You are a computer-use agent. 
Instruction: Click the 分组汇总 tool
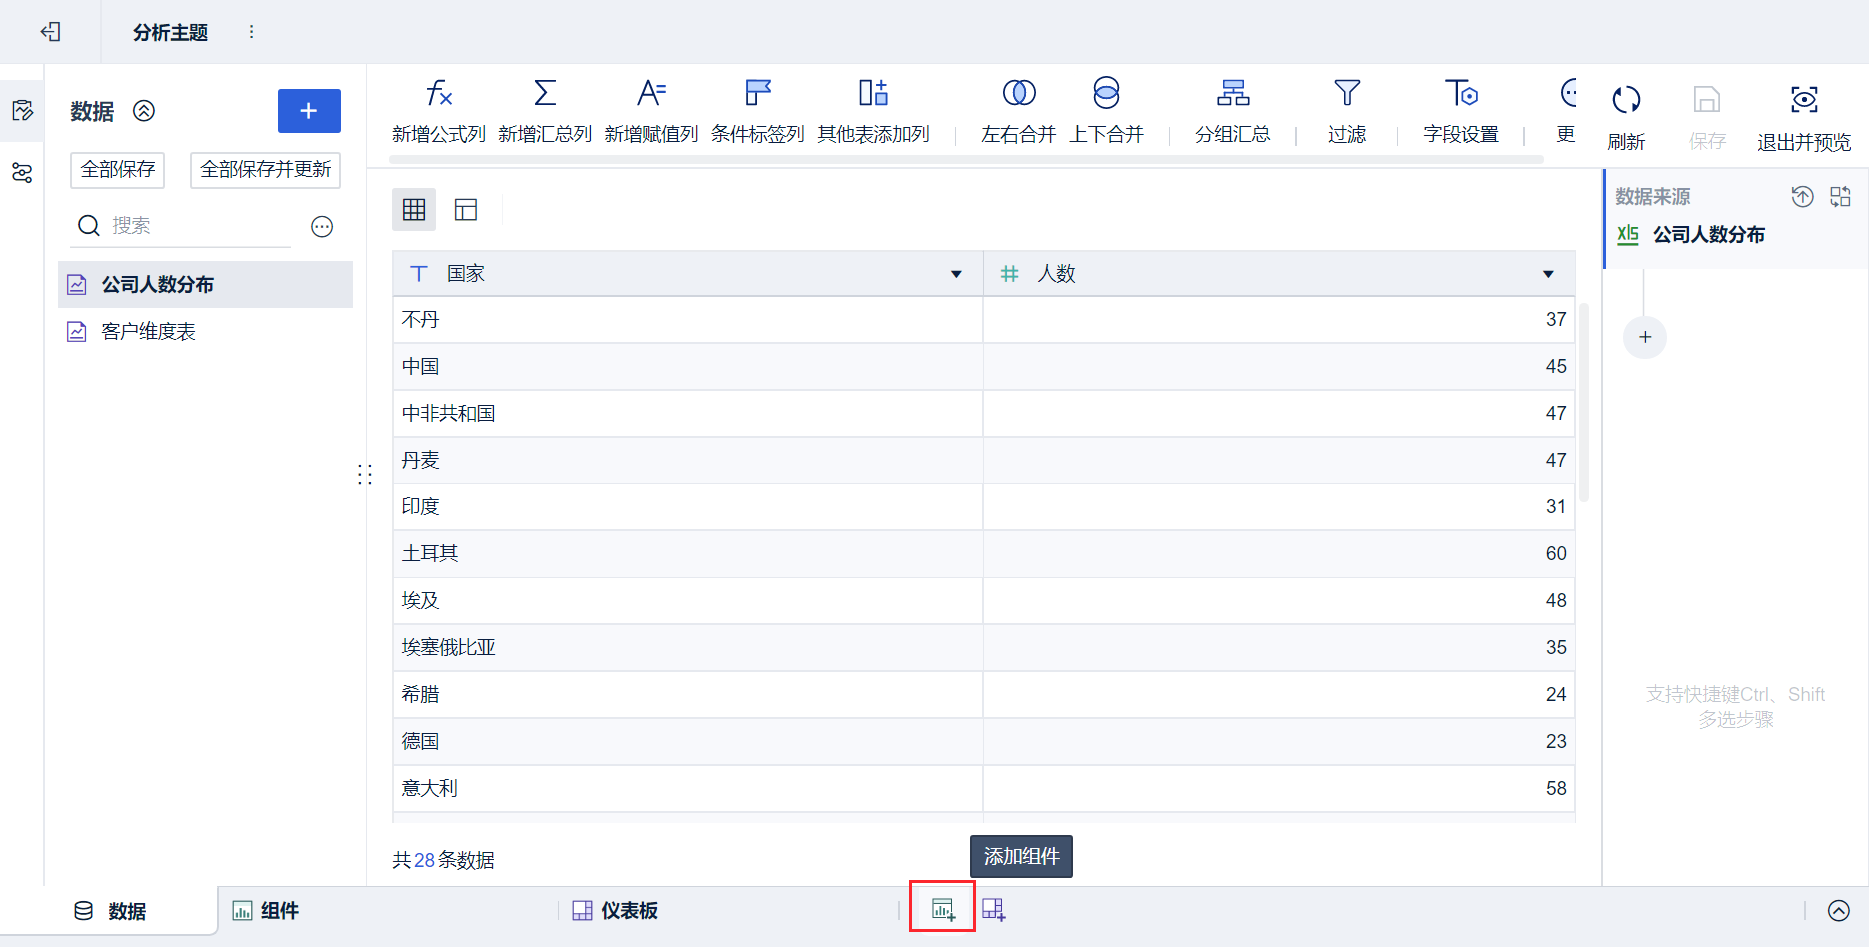[1233, 111]
